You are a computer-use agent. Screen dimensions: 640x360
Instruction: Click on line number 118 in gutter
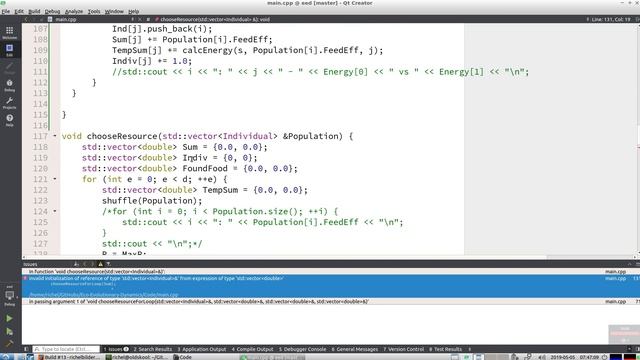tap(40, 147)
